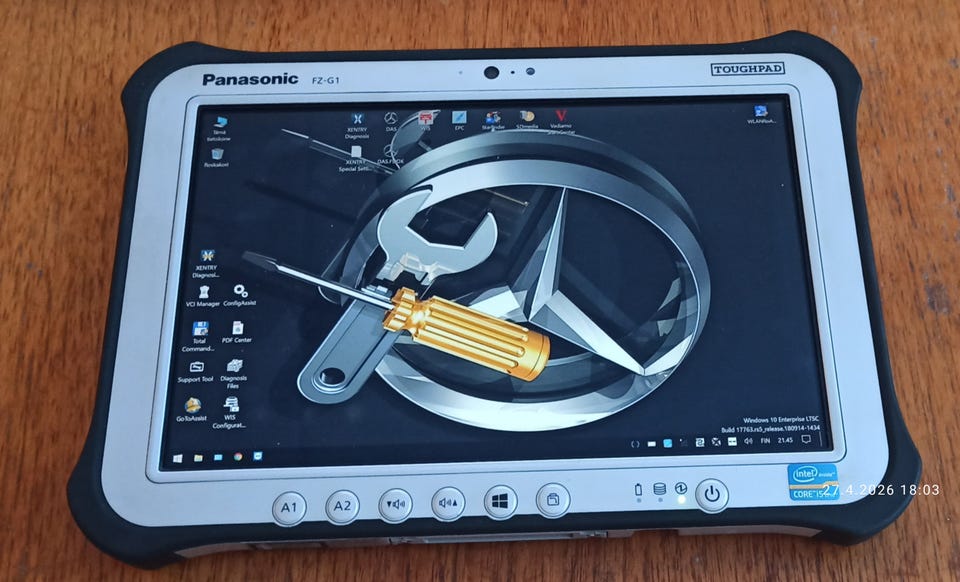Click the 21.45 taskbar clock
Screen dimensions: 960x582
pyautogui.click(x=785, y=439)
